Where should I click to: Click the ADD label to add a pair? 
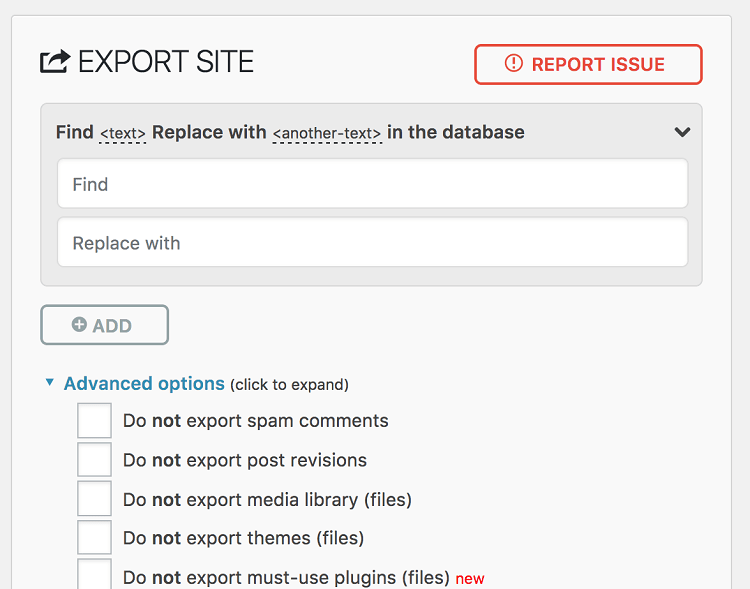[112, 326]
